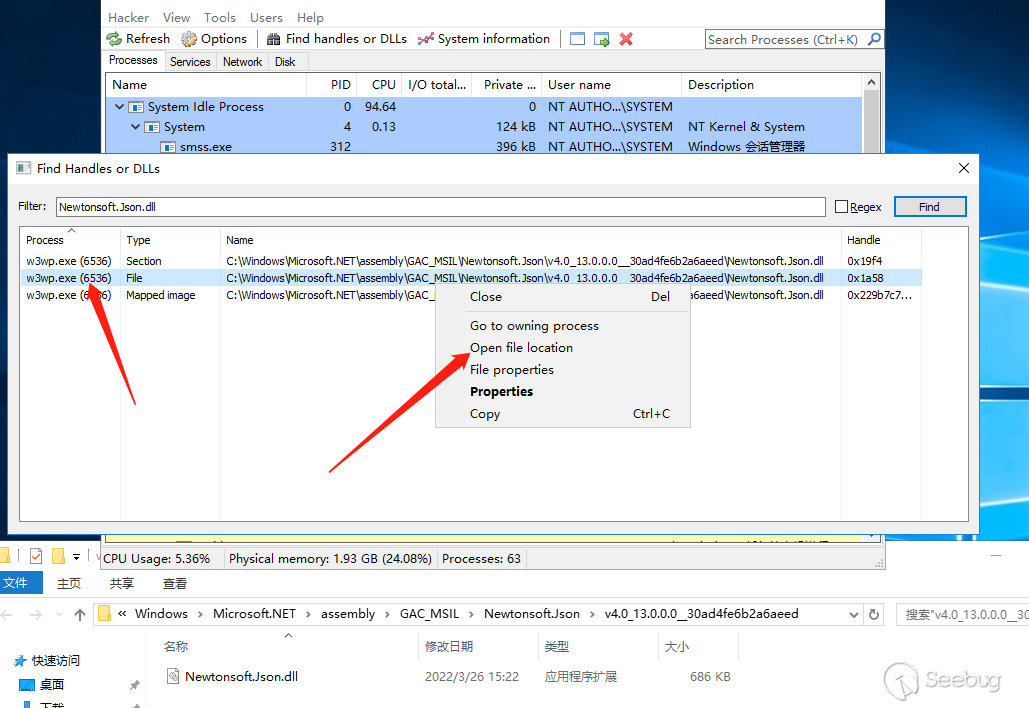Viewport: 1029px width, 708px height.
Task: Open Options via the gear icon
Action: tap(189, 39)
